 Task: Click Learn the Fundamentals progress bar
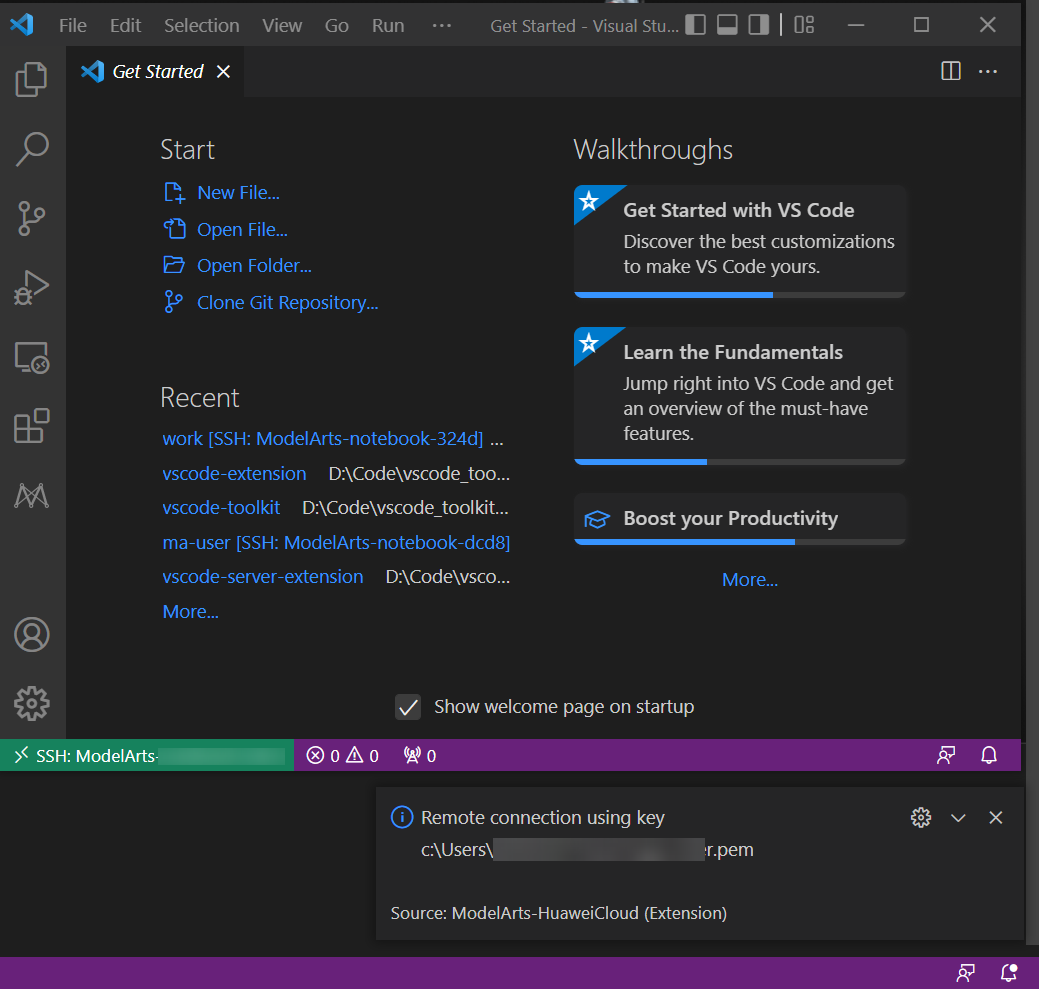(739, 462)
